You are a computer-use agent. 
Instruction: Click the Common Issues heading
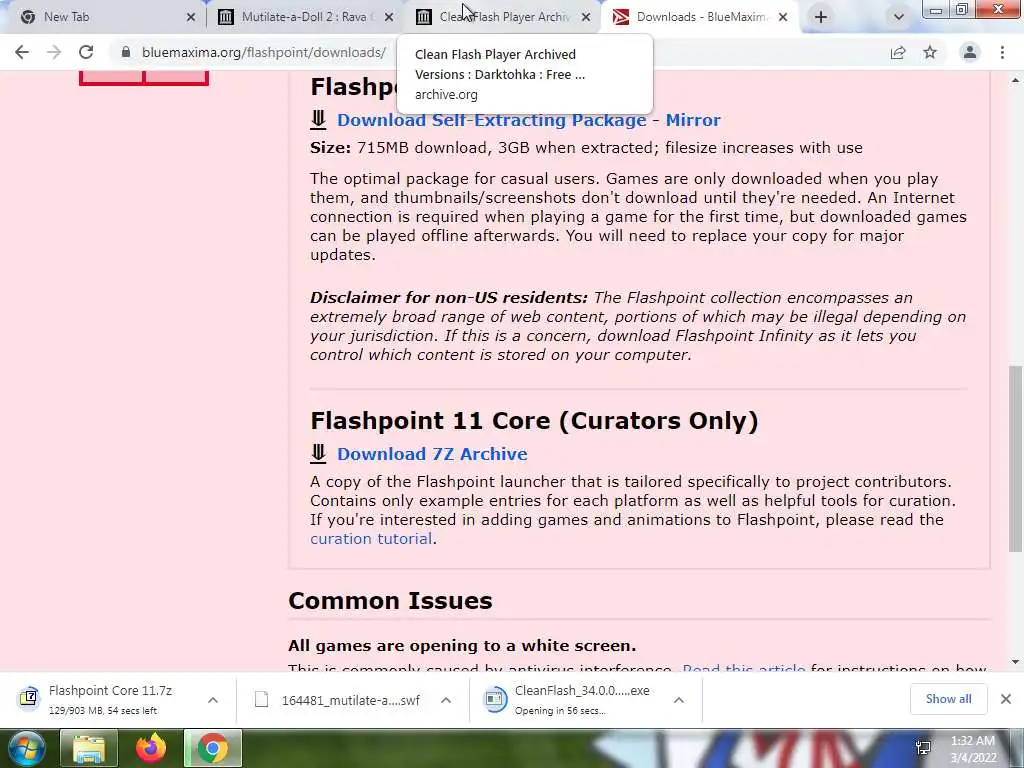click(390, 601)
